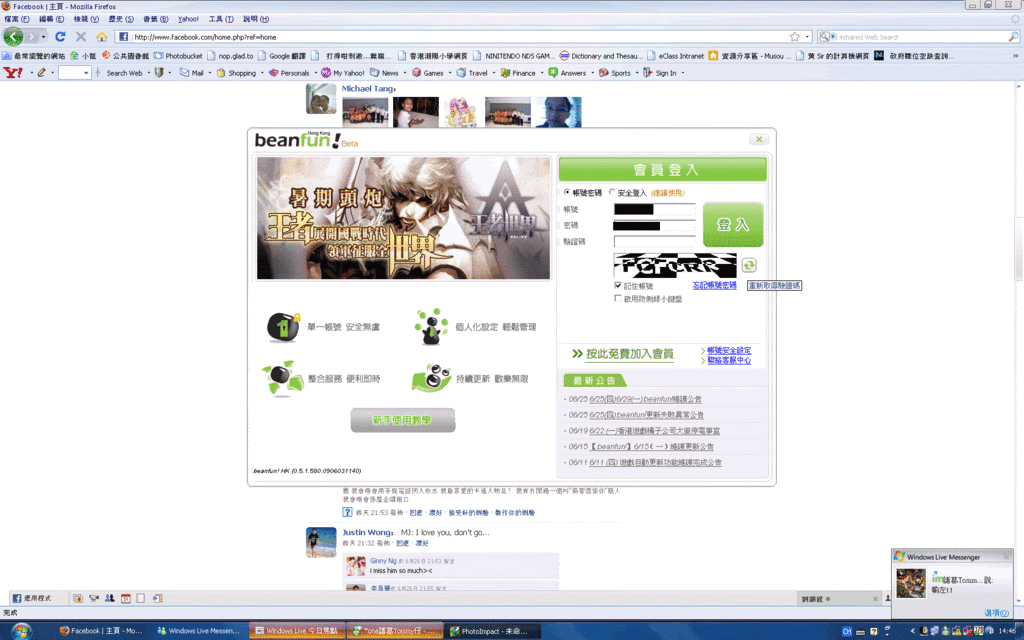Viewport: 1024px width, 640px height.
Task: Open the 帳號安全設定 link
Action: click(x=729, y=351)
